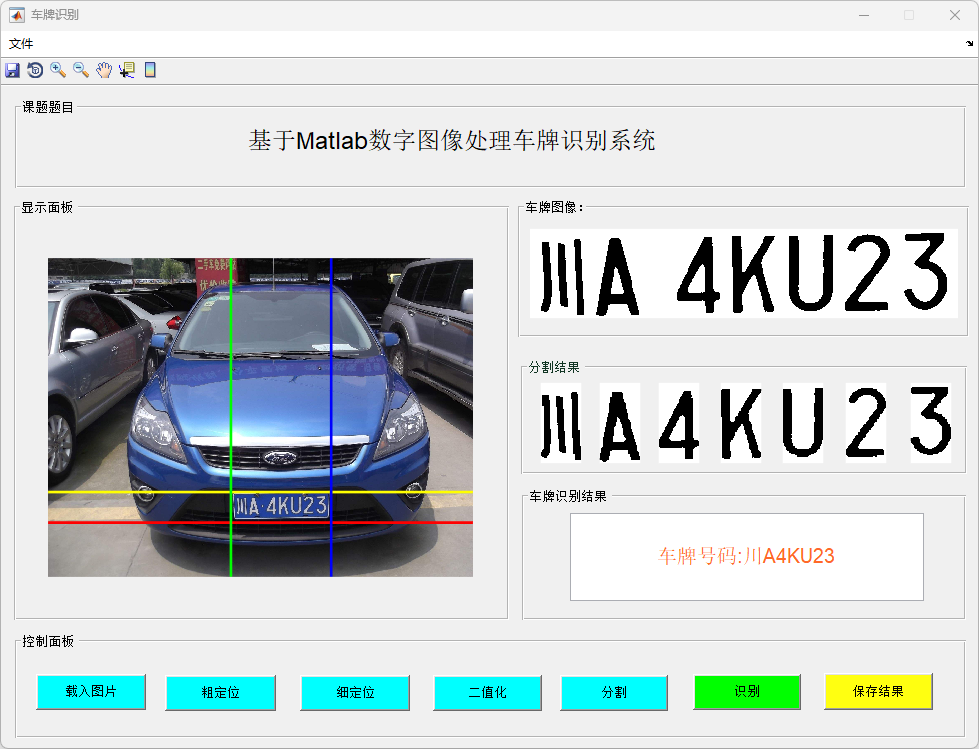Open the 文件 menu

click(21, 44)
